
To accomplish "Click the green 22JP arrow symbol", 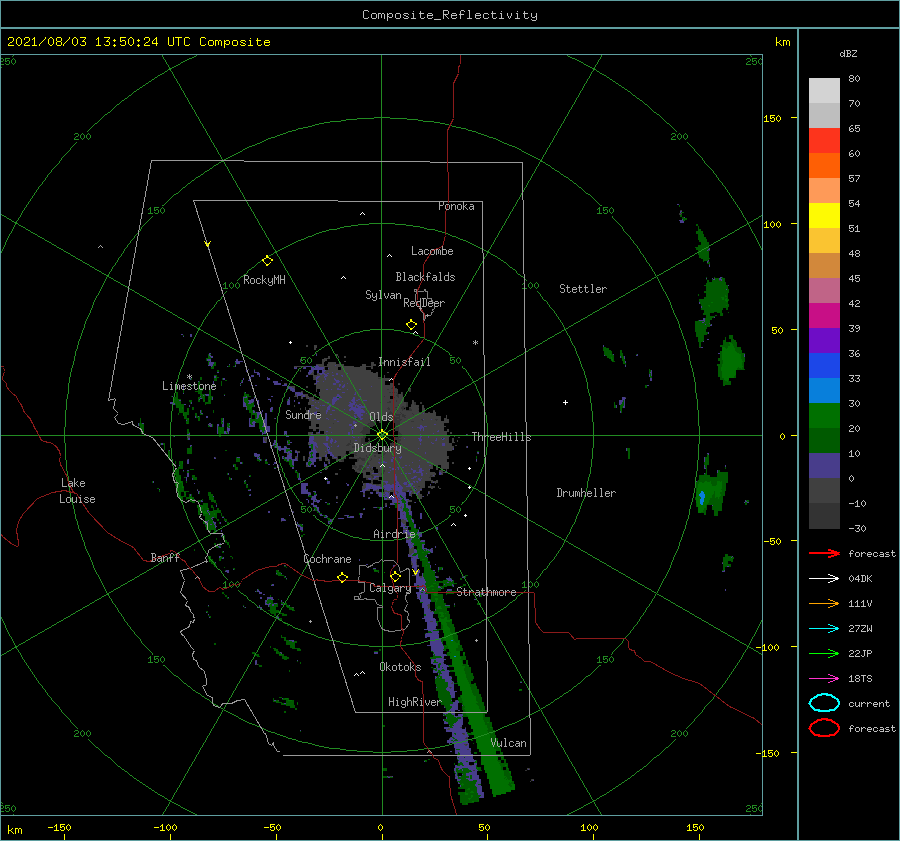I will tap(824, 653).
